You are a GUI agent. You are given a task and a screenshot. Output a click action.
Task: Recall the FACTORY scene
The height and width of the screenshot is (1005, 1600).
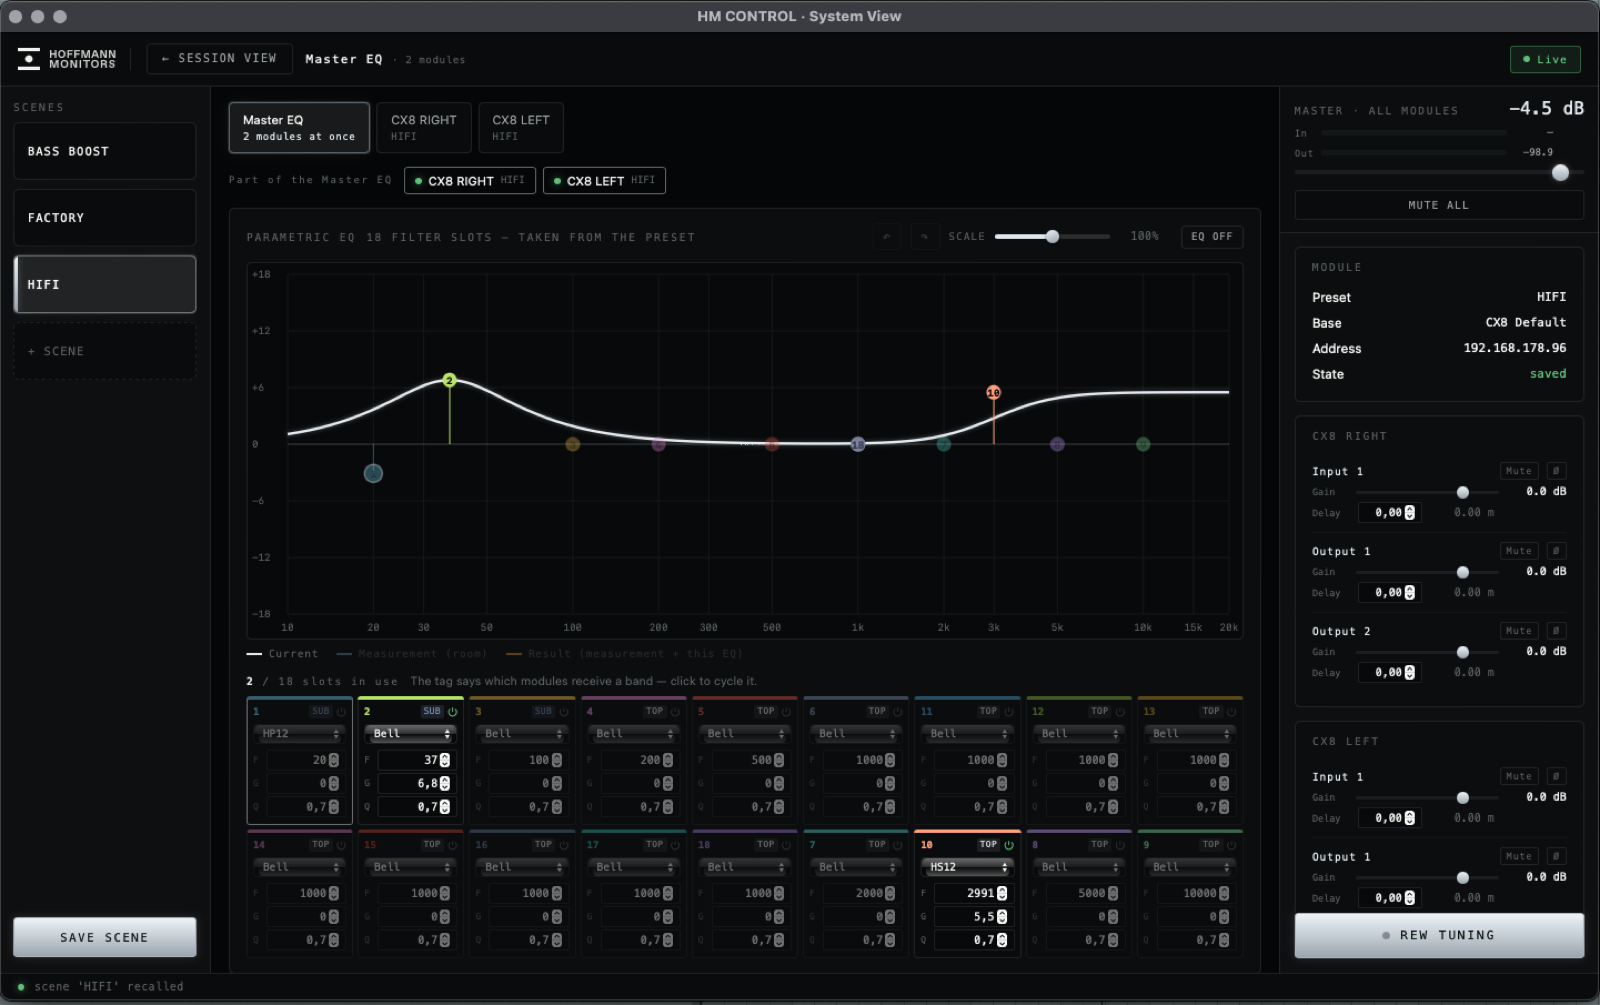tap(105, 218)
